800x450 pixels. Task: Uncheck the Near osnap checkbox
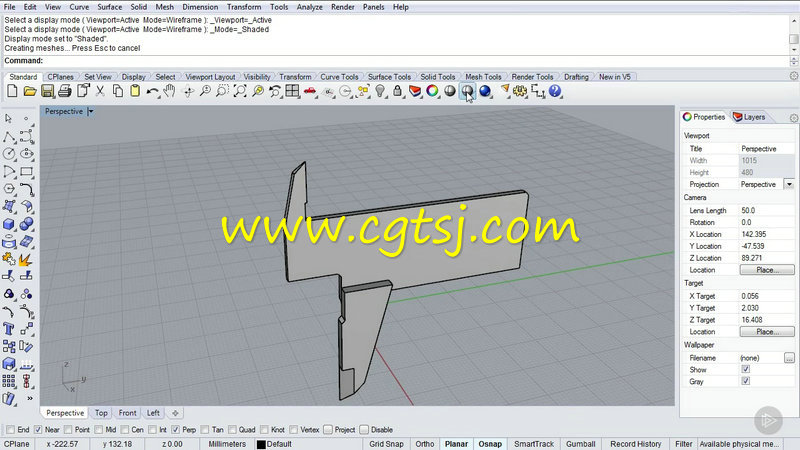[x=38, y=430]
